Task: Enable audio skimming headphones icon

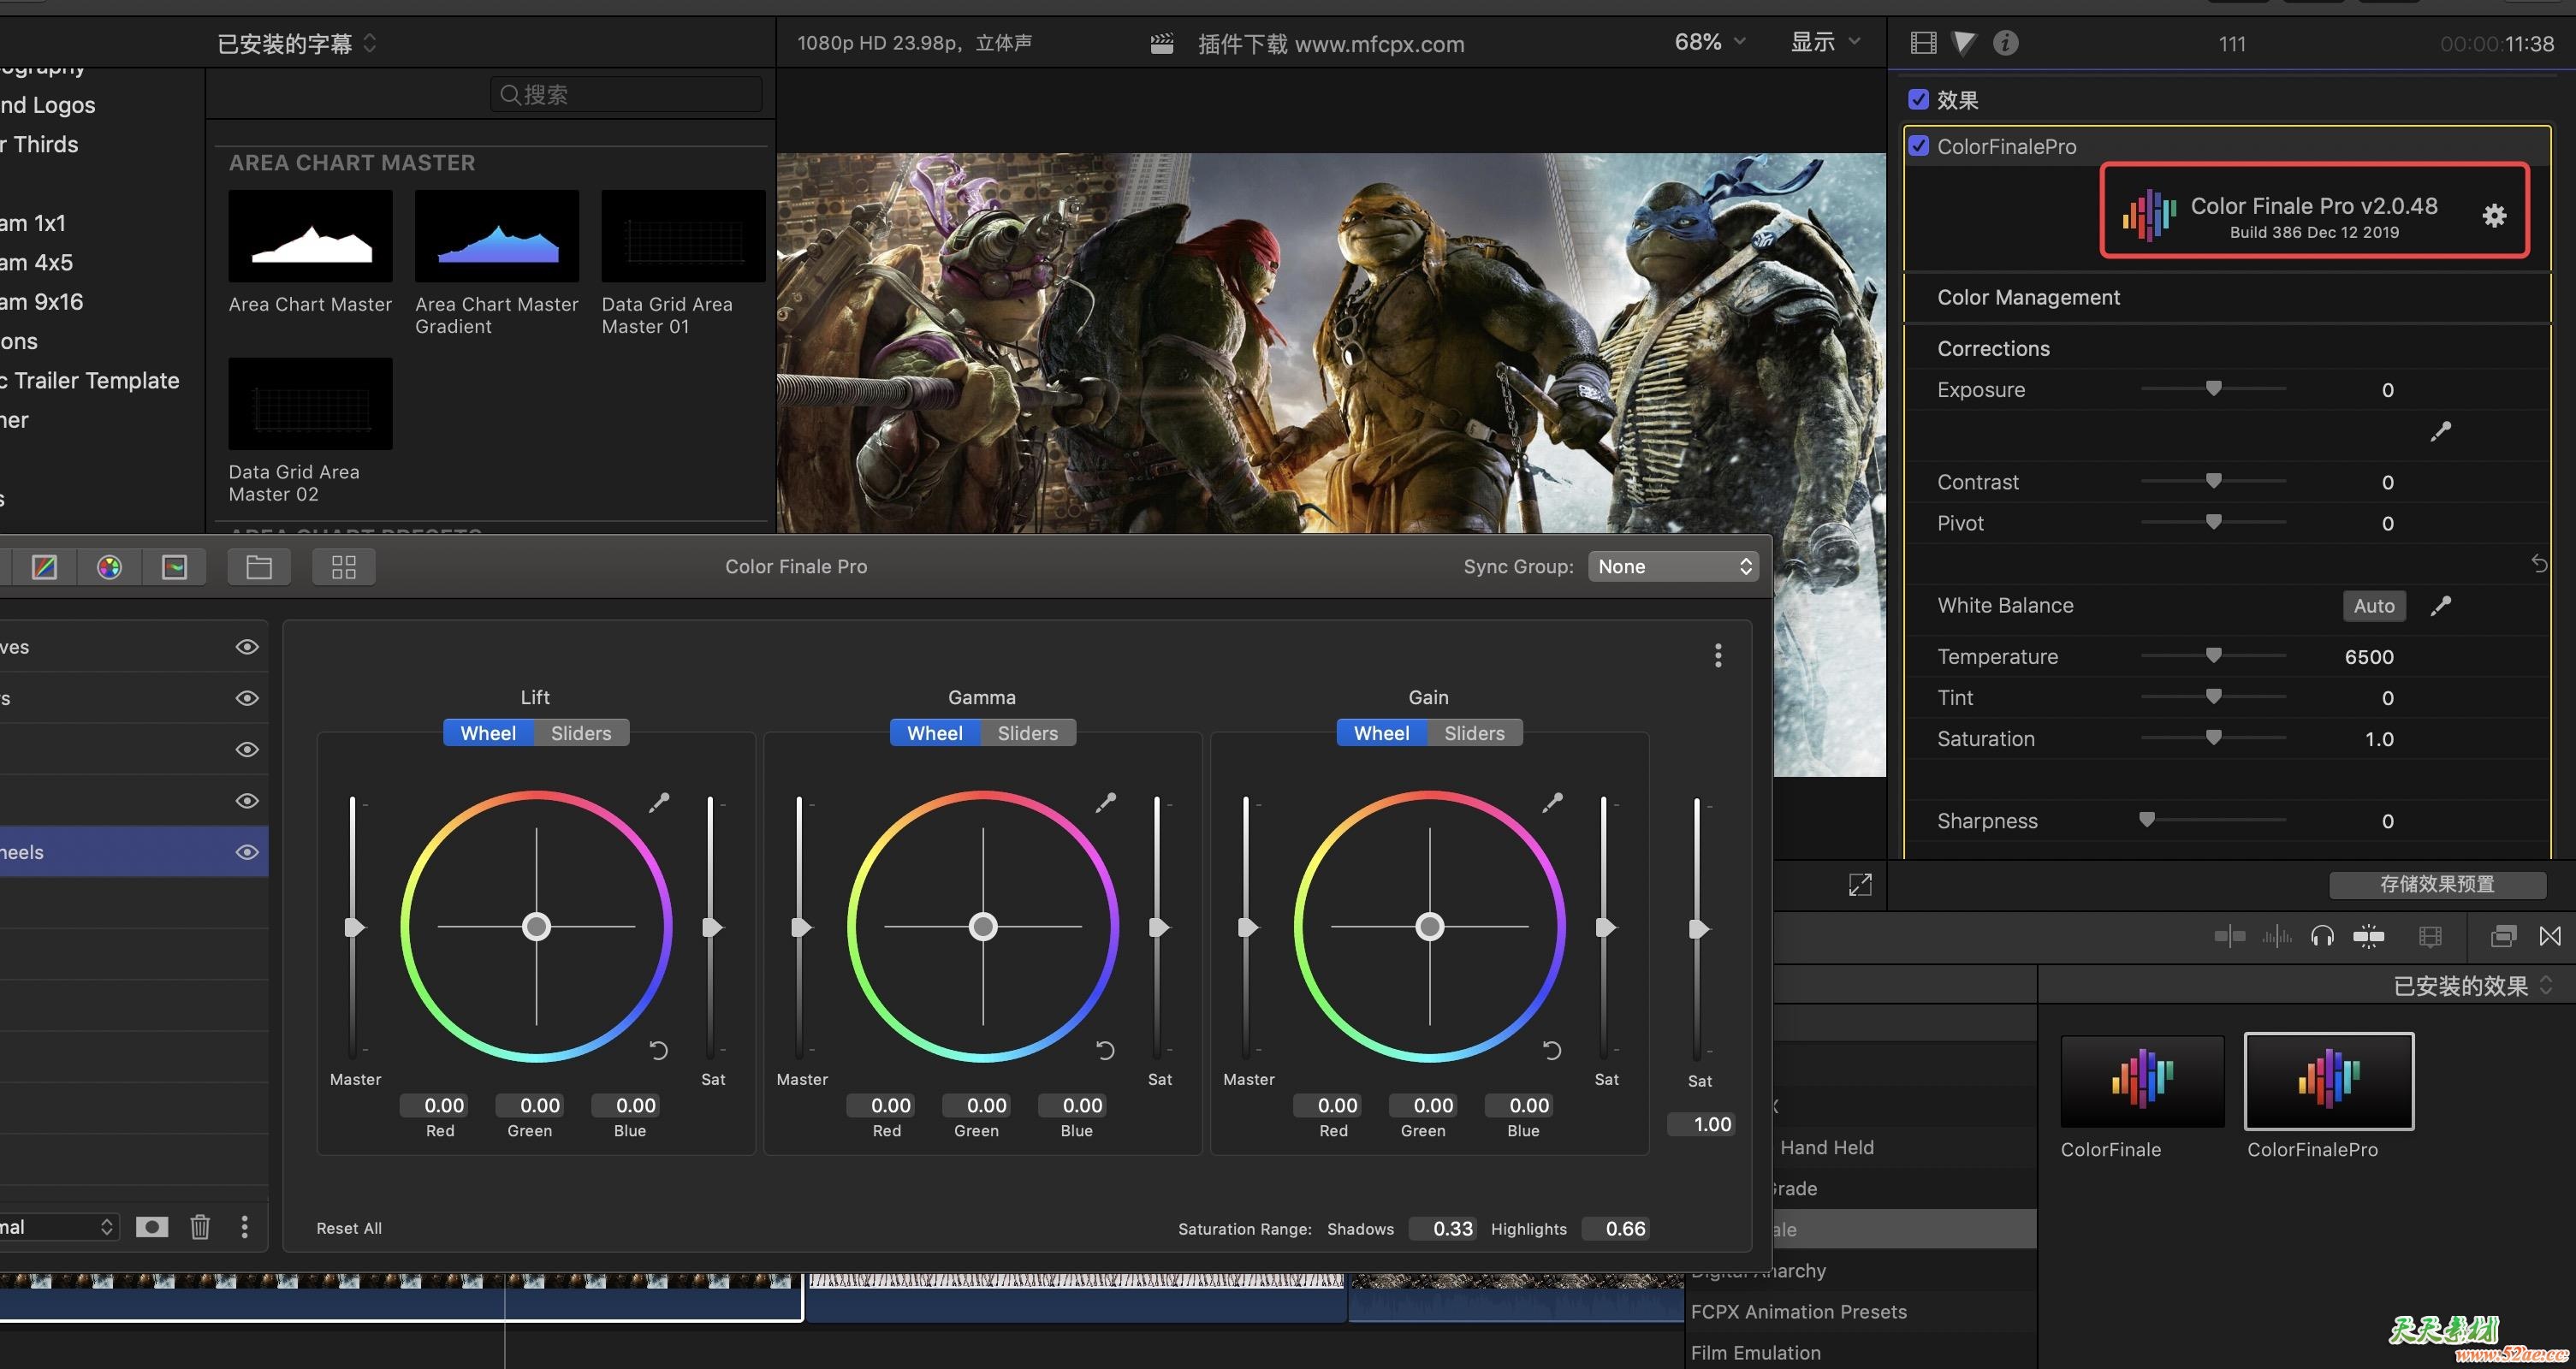Action: coord(2323,936)
